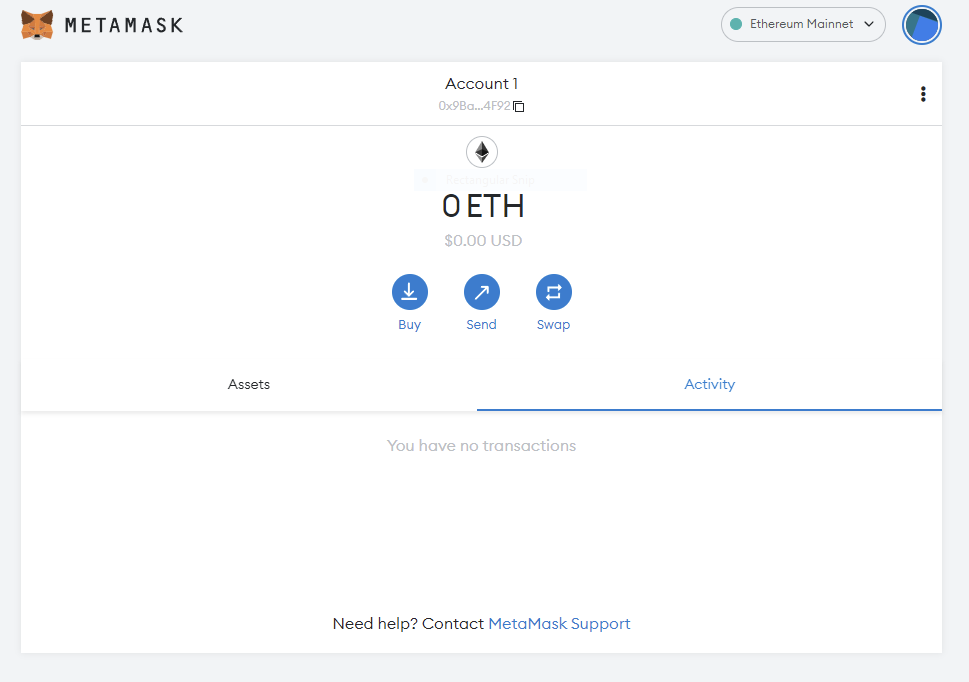Open the Ethereum Mainnet network dropdown
Viewport: 969px width, 682px height.
coord(803,25)
